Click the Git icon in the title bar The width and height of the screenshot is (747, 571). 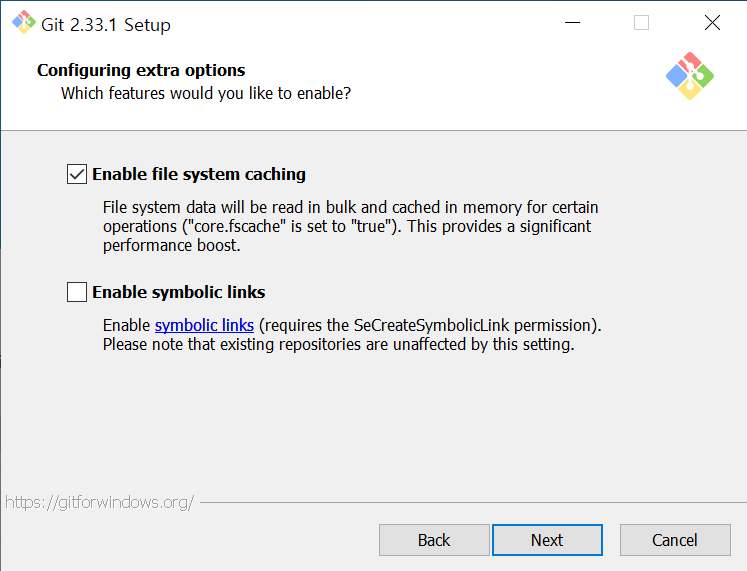(23, 23)
